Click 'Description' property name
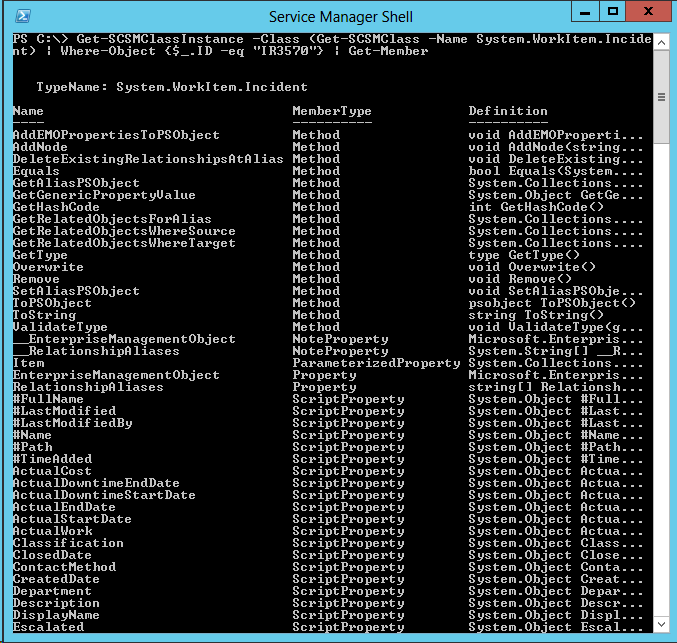 [x=56, y=603]
